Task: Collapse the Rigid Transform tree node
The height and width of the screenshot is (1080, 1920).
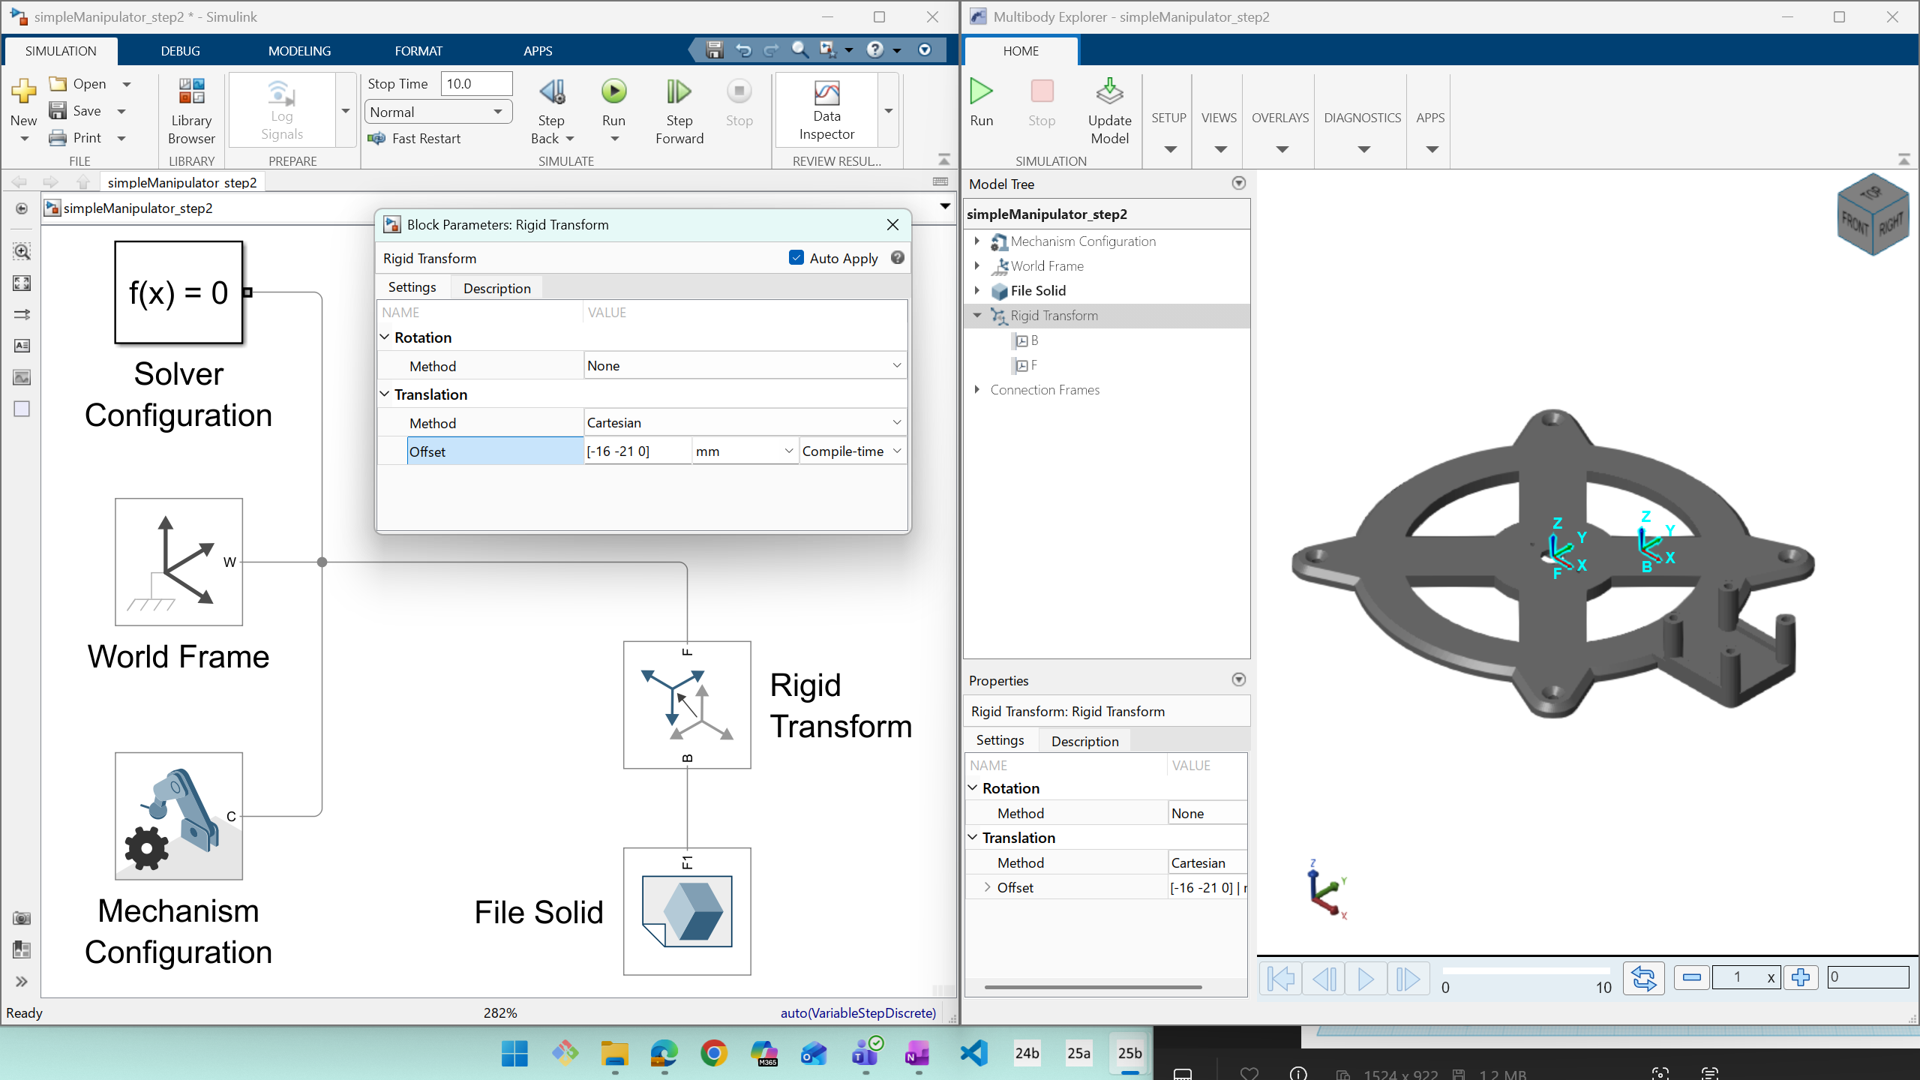Action: (977, 315)
